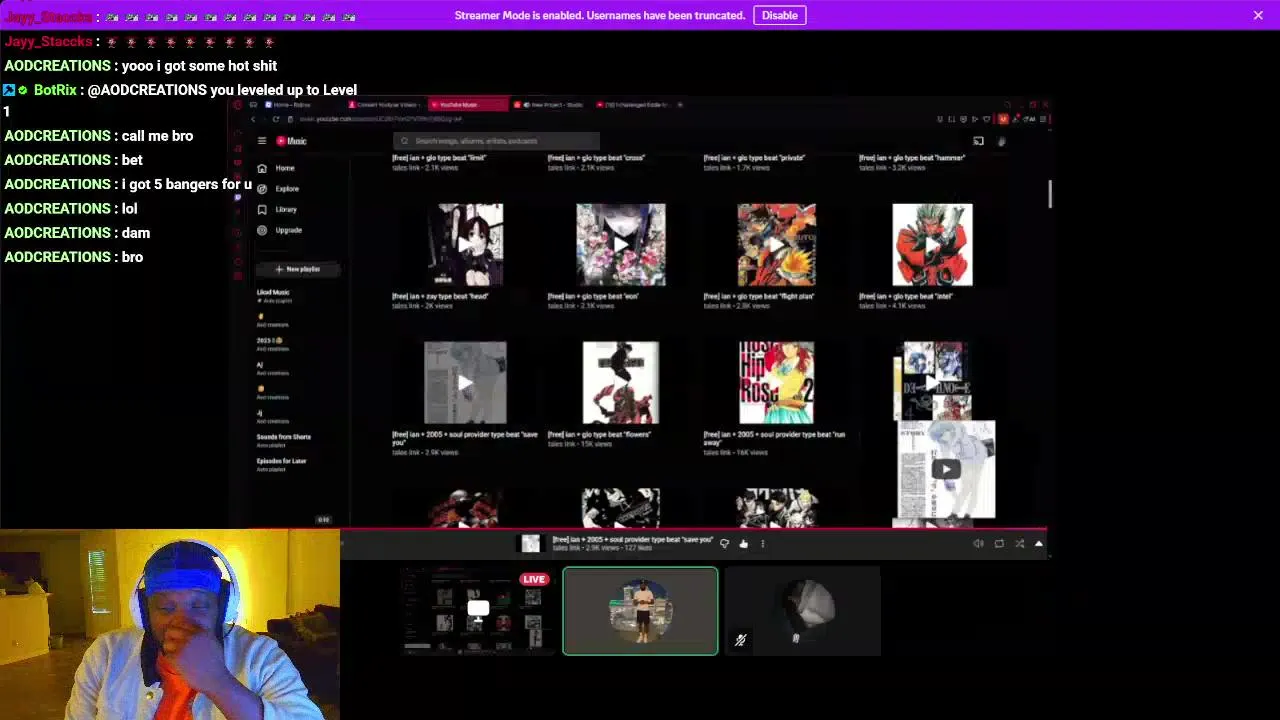Create a New playlist
This screenshot has width=1280, height=720.
click(298, 269)
